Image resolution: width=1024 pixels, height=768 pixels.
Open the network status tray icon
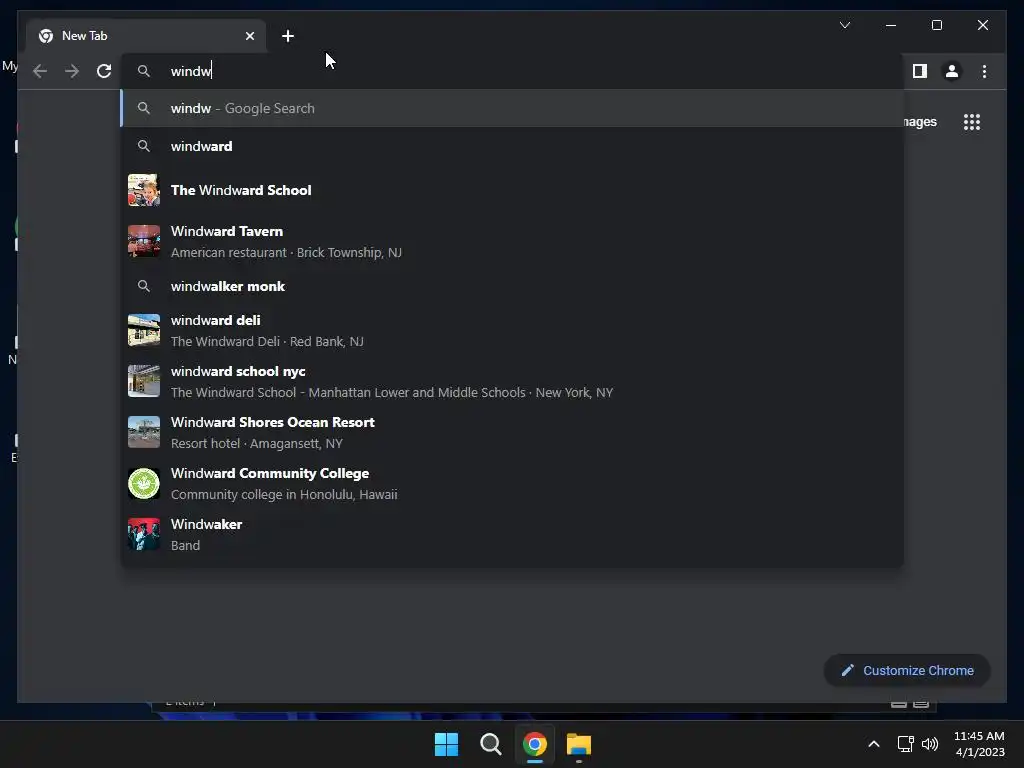point(905,744)
